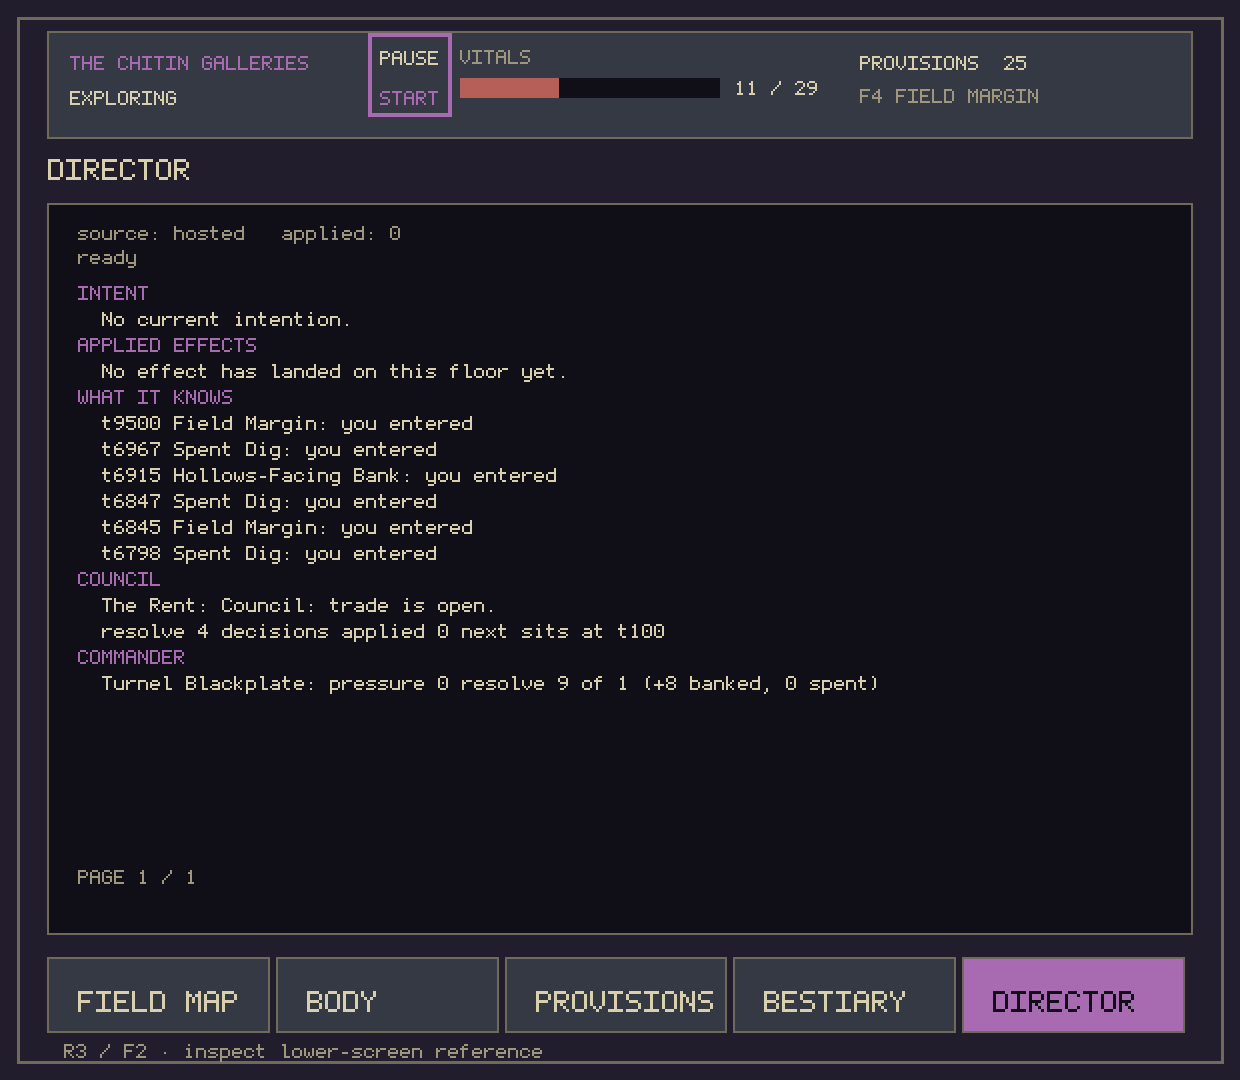Select the COUNCIL section header
This screenshot has width=1240, height=1080.
[118, 579]
